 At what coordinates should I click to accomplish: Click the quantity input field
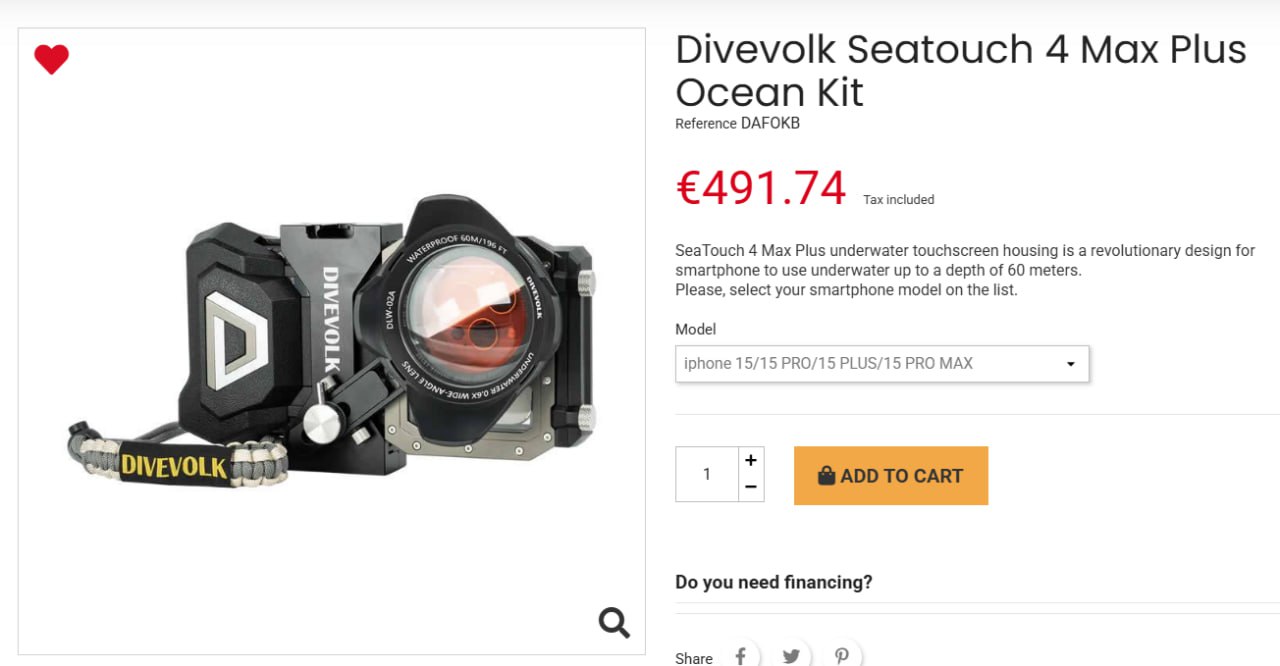707,474
